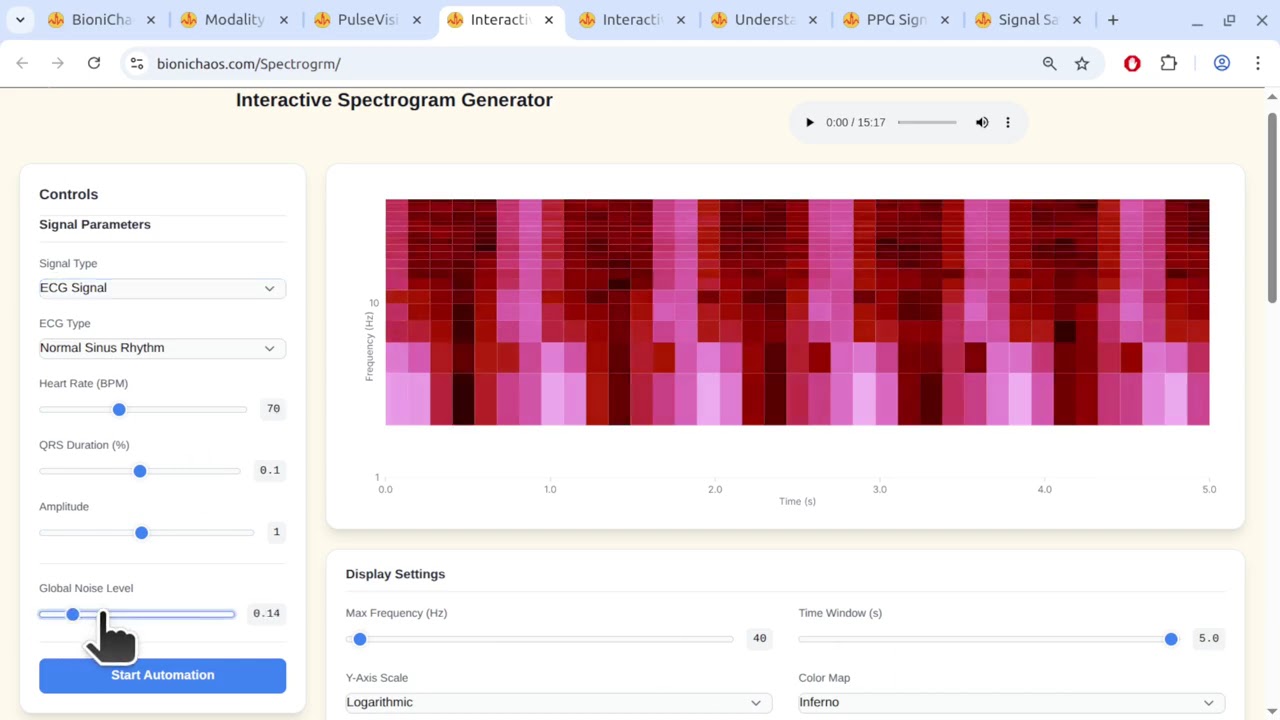Viewport: 1280px width, 720px height.
Task: Open a new browser tab
Action: pyautogui.click(x=1112, y=20)
